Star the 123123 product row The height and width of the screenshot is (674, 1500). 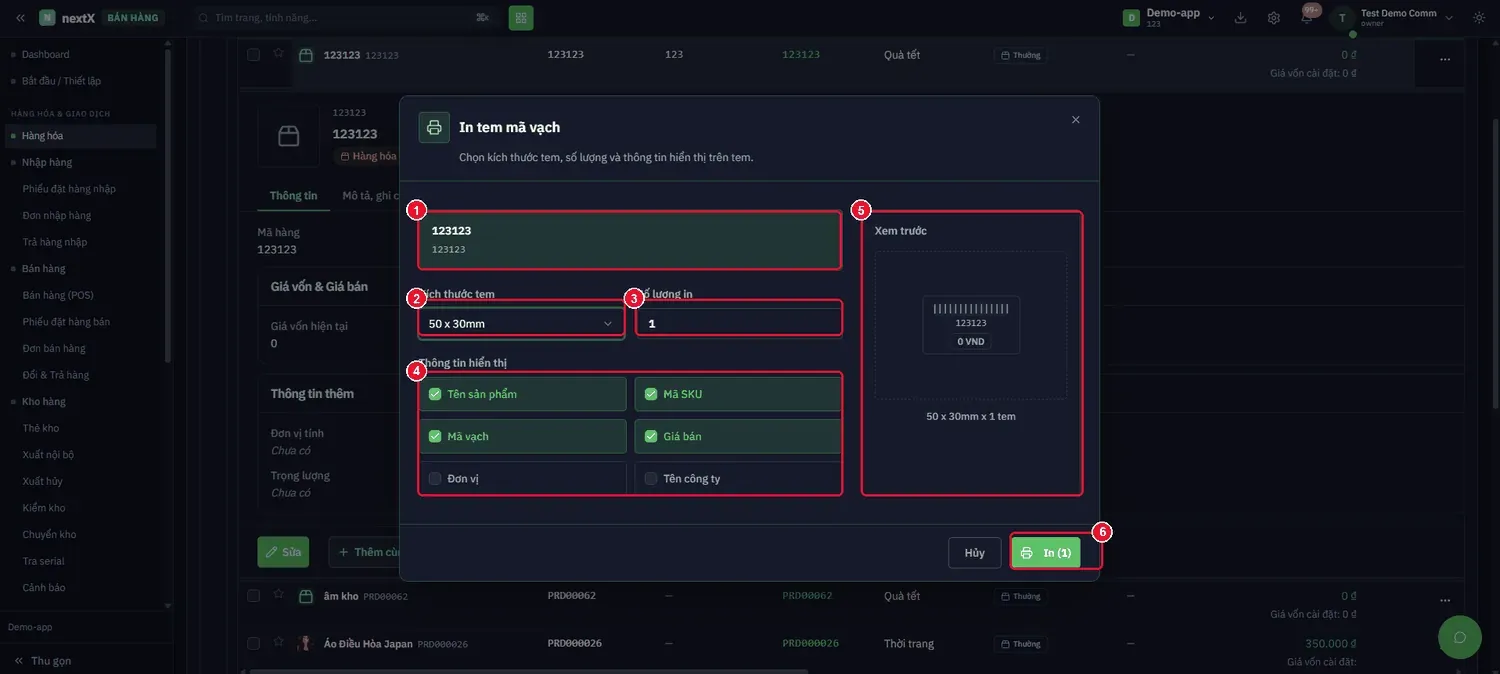coord(279,54)
